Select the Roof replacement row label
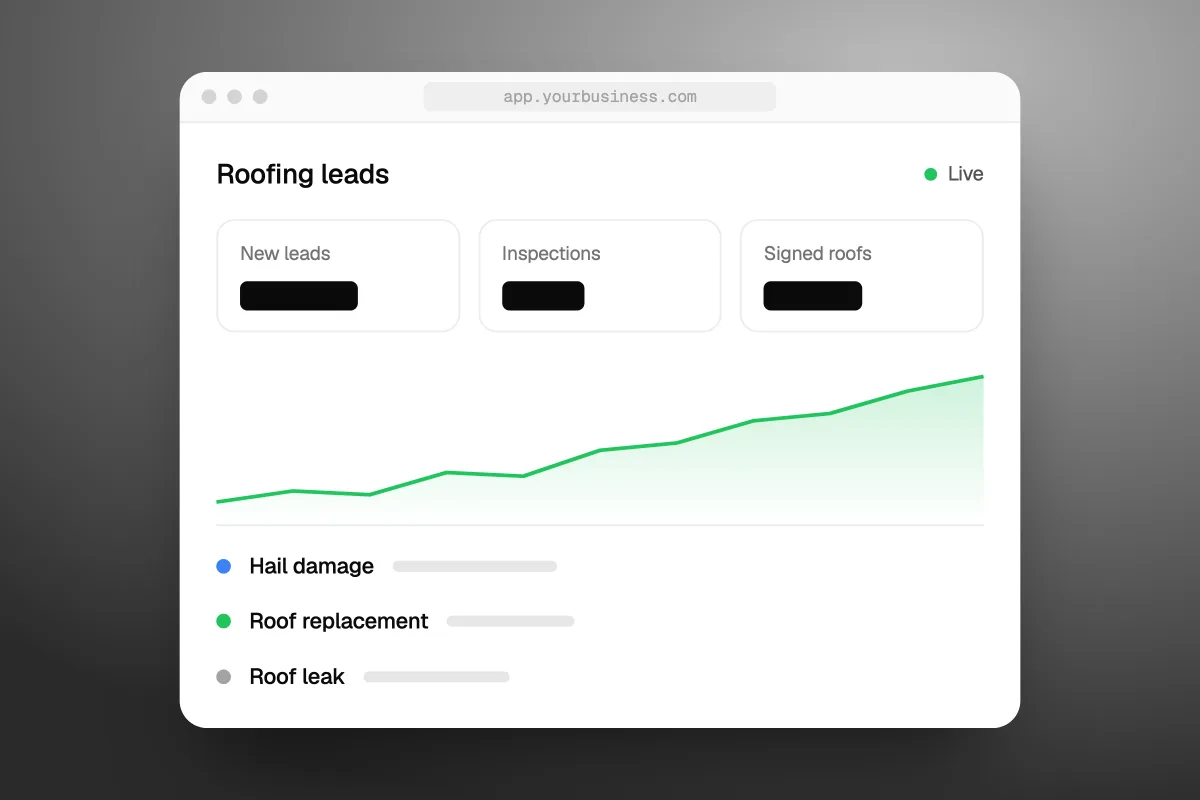This screenshot has width=1200, height=800. [339, 621]
